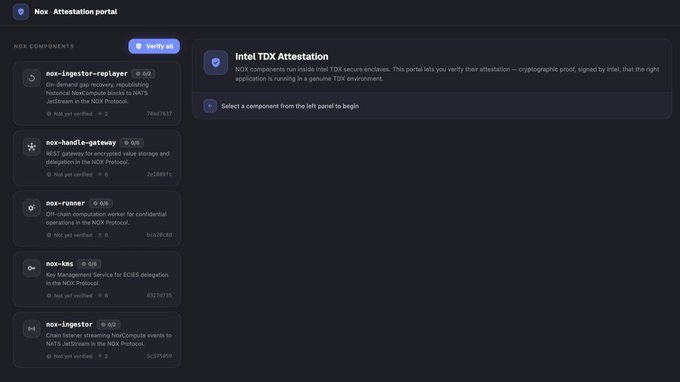Click the shield icon beside Intel TDX Attestation

click(x=216, y=62)
